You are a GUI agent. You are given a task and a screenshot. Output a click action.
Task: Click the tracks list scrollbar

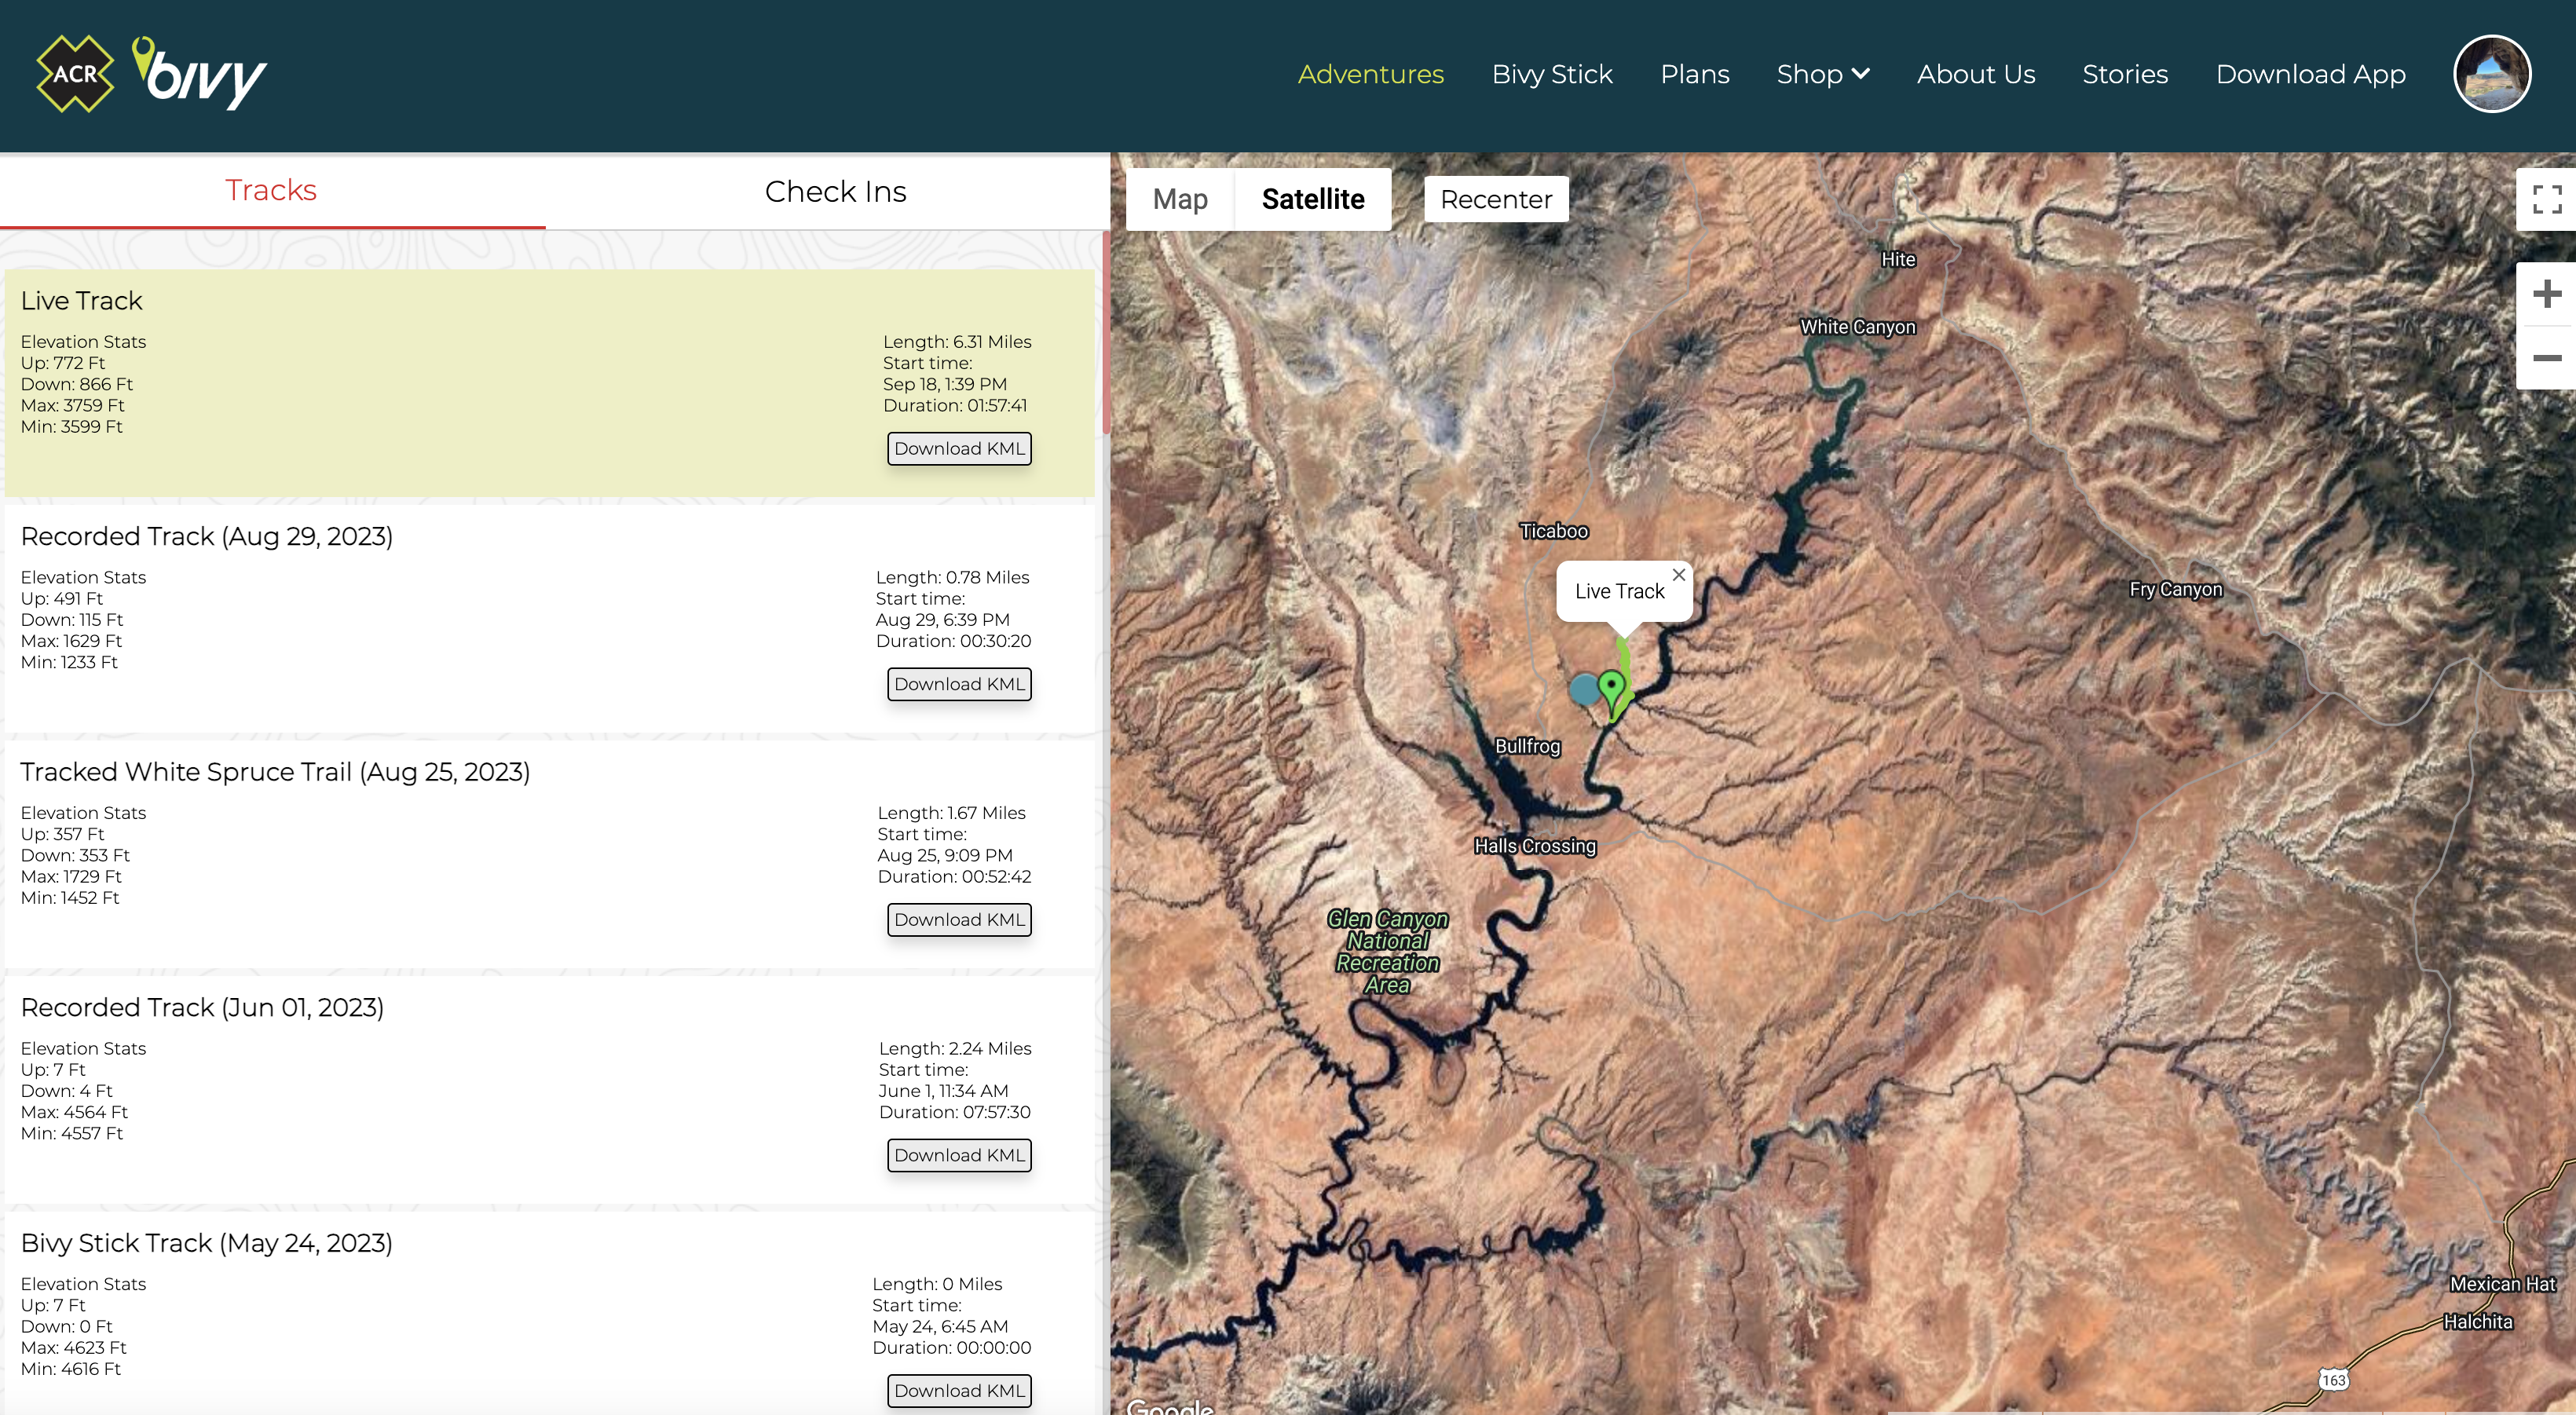[1106, 333]
